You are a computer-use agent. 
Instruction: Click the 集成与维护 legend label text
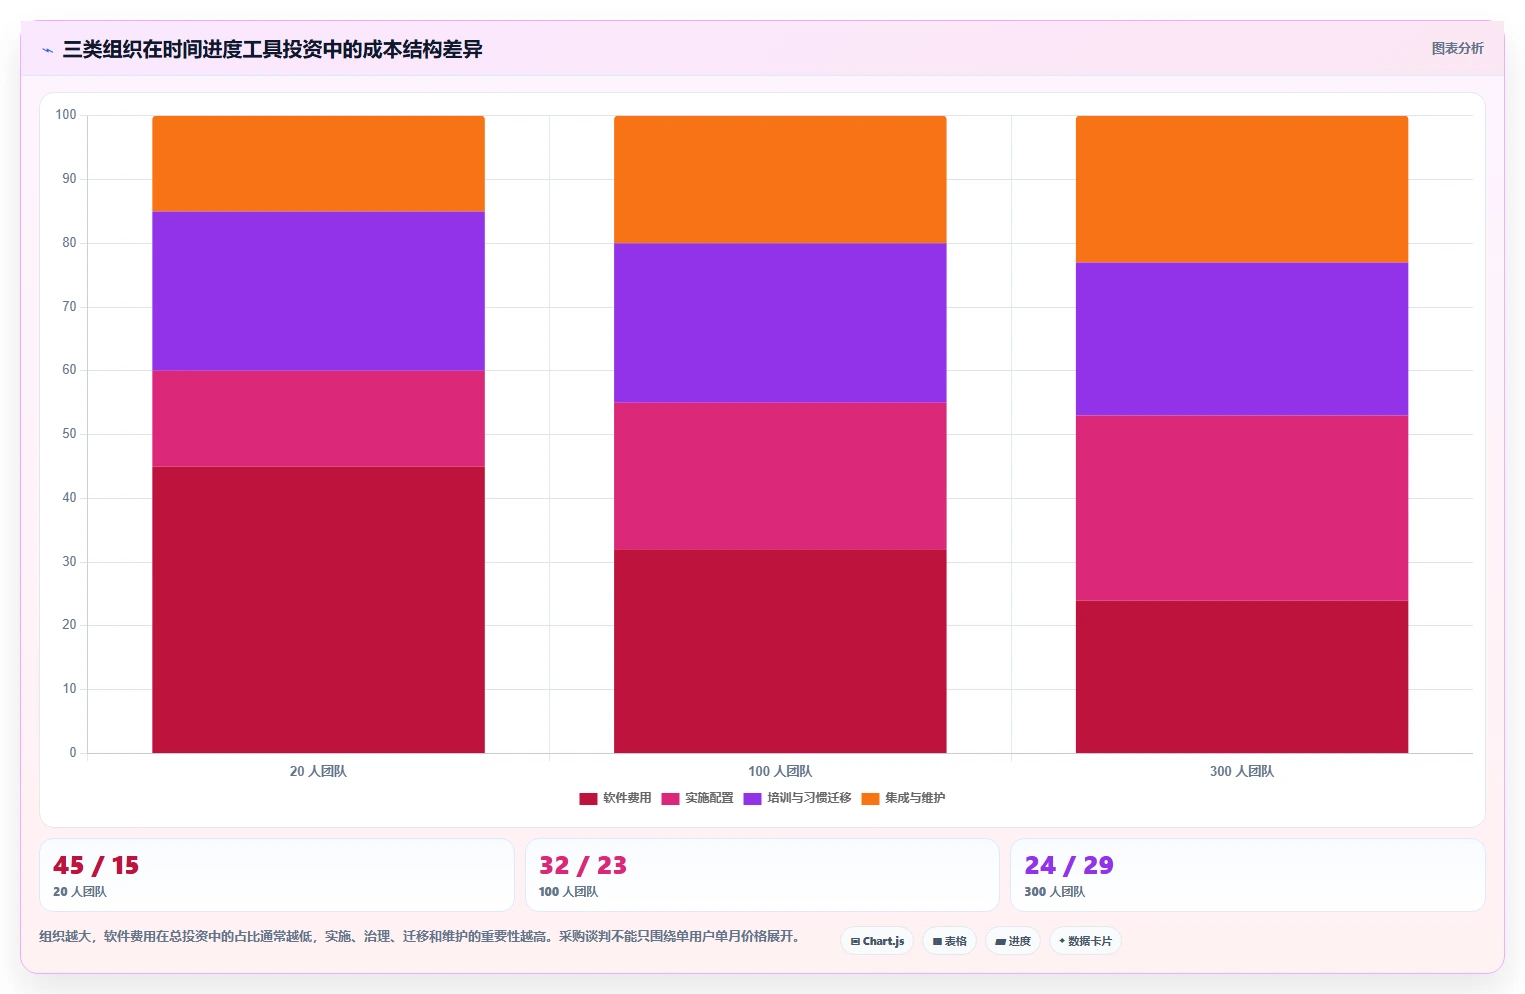click(915, 798)
